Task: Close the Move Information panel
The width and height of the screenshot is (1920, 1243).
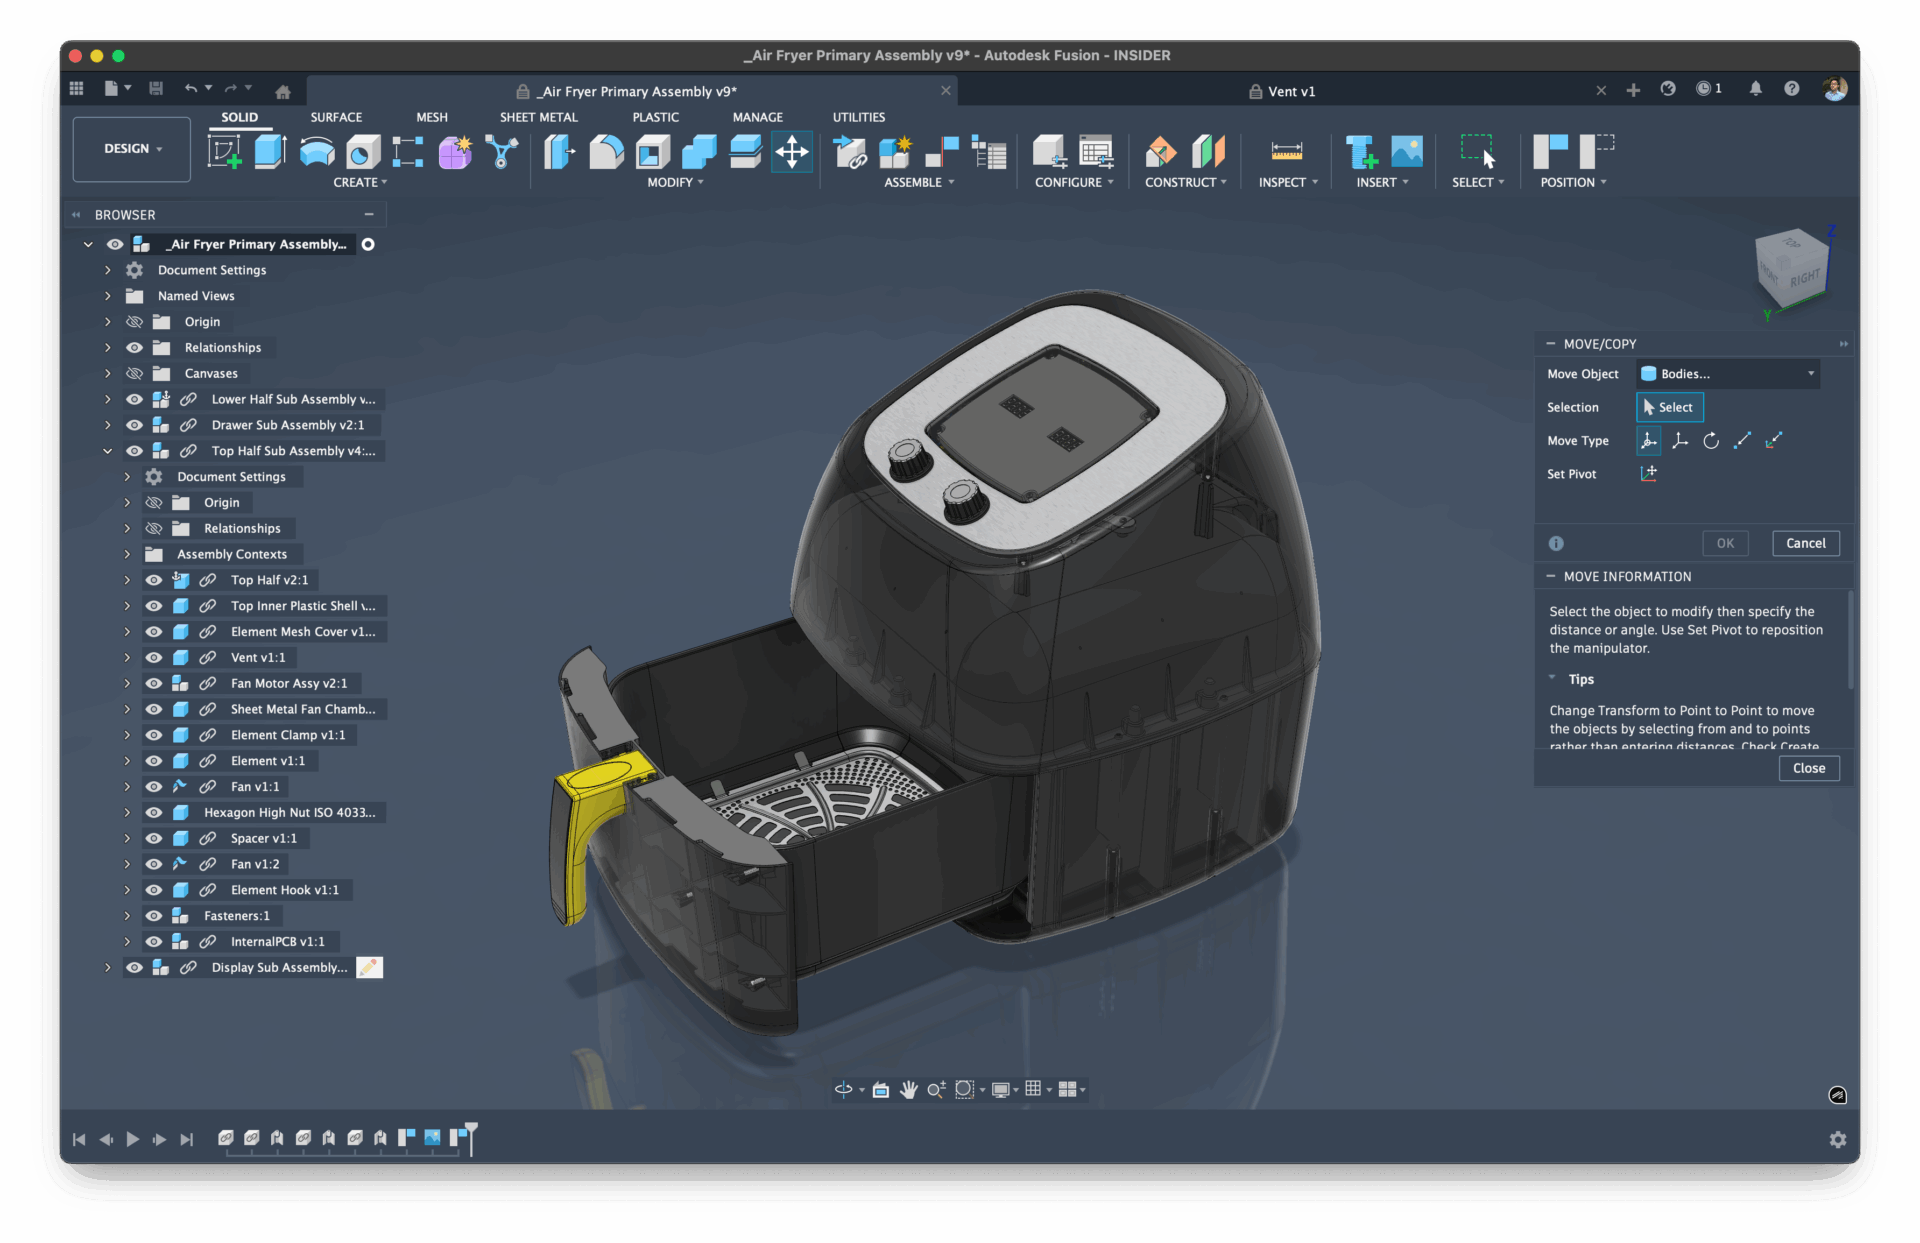Action: tap(1808, 768)
